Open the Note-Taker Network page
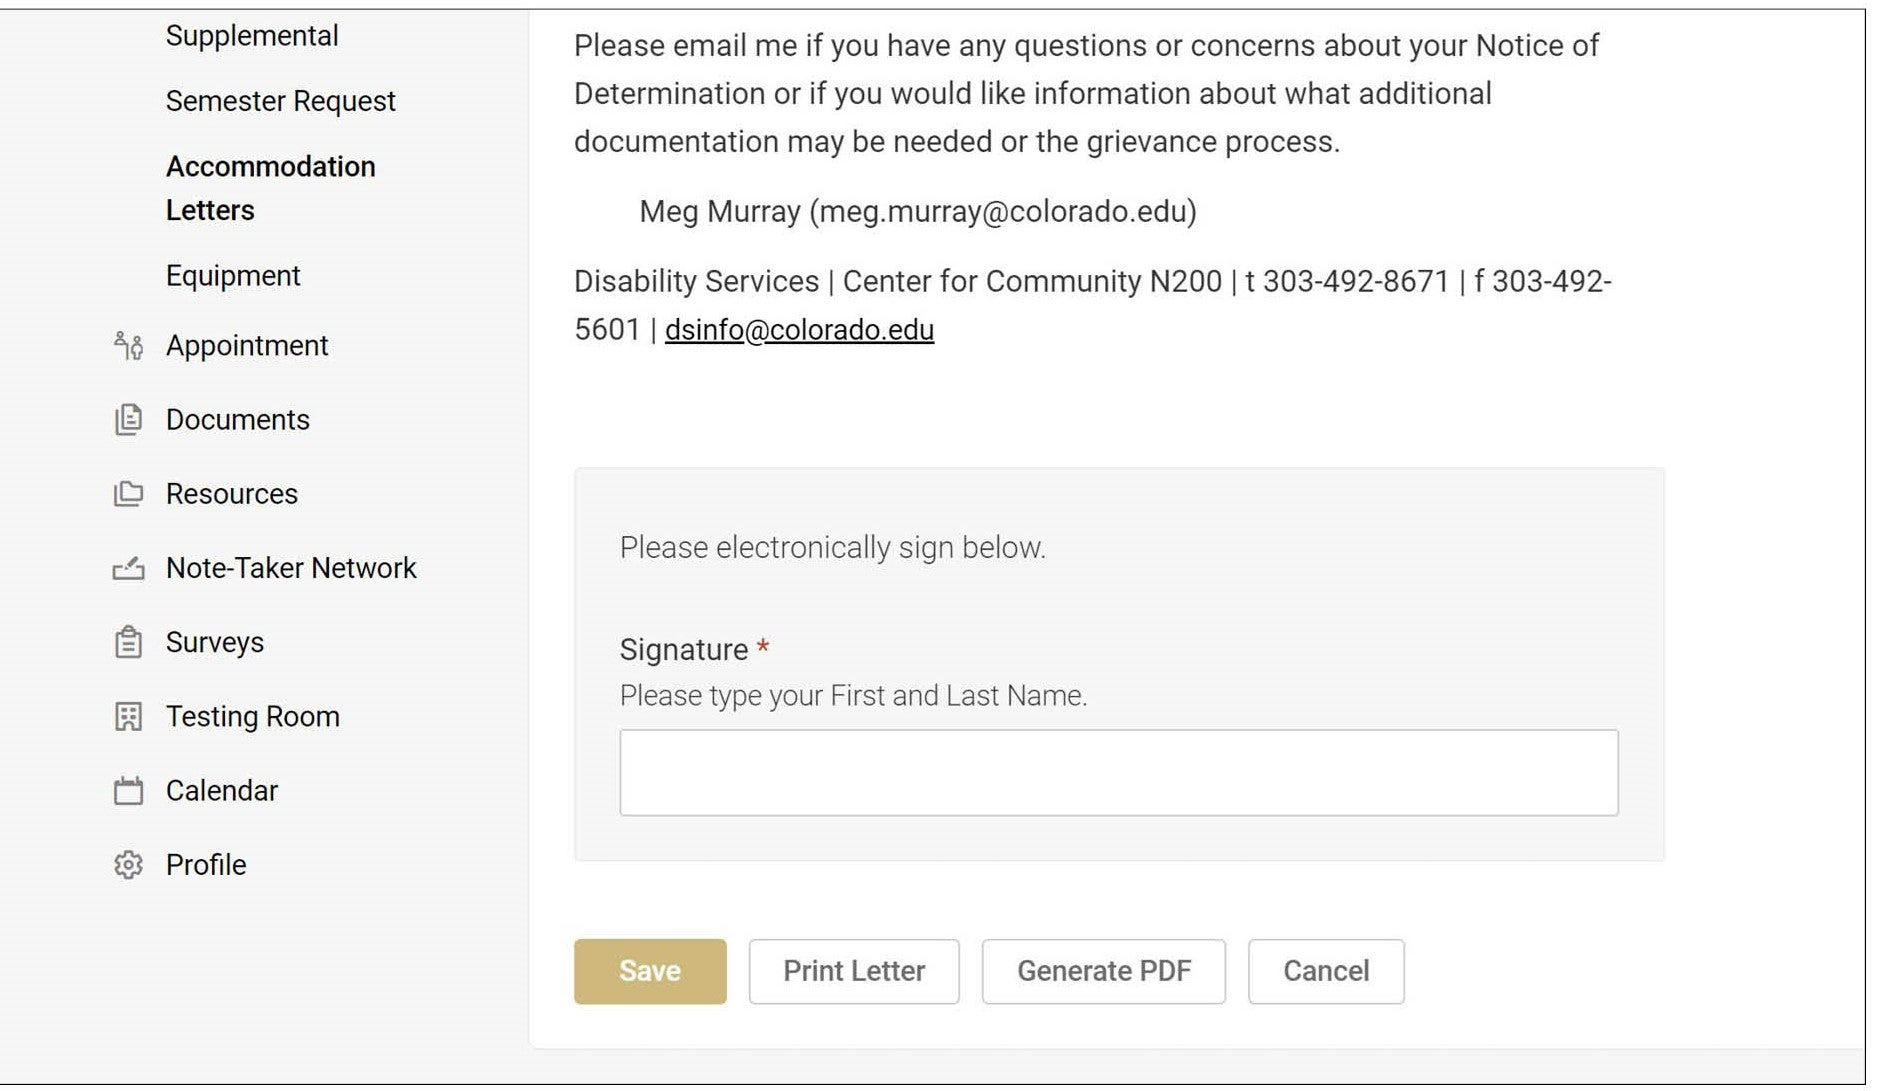 [291, 568]
